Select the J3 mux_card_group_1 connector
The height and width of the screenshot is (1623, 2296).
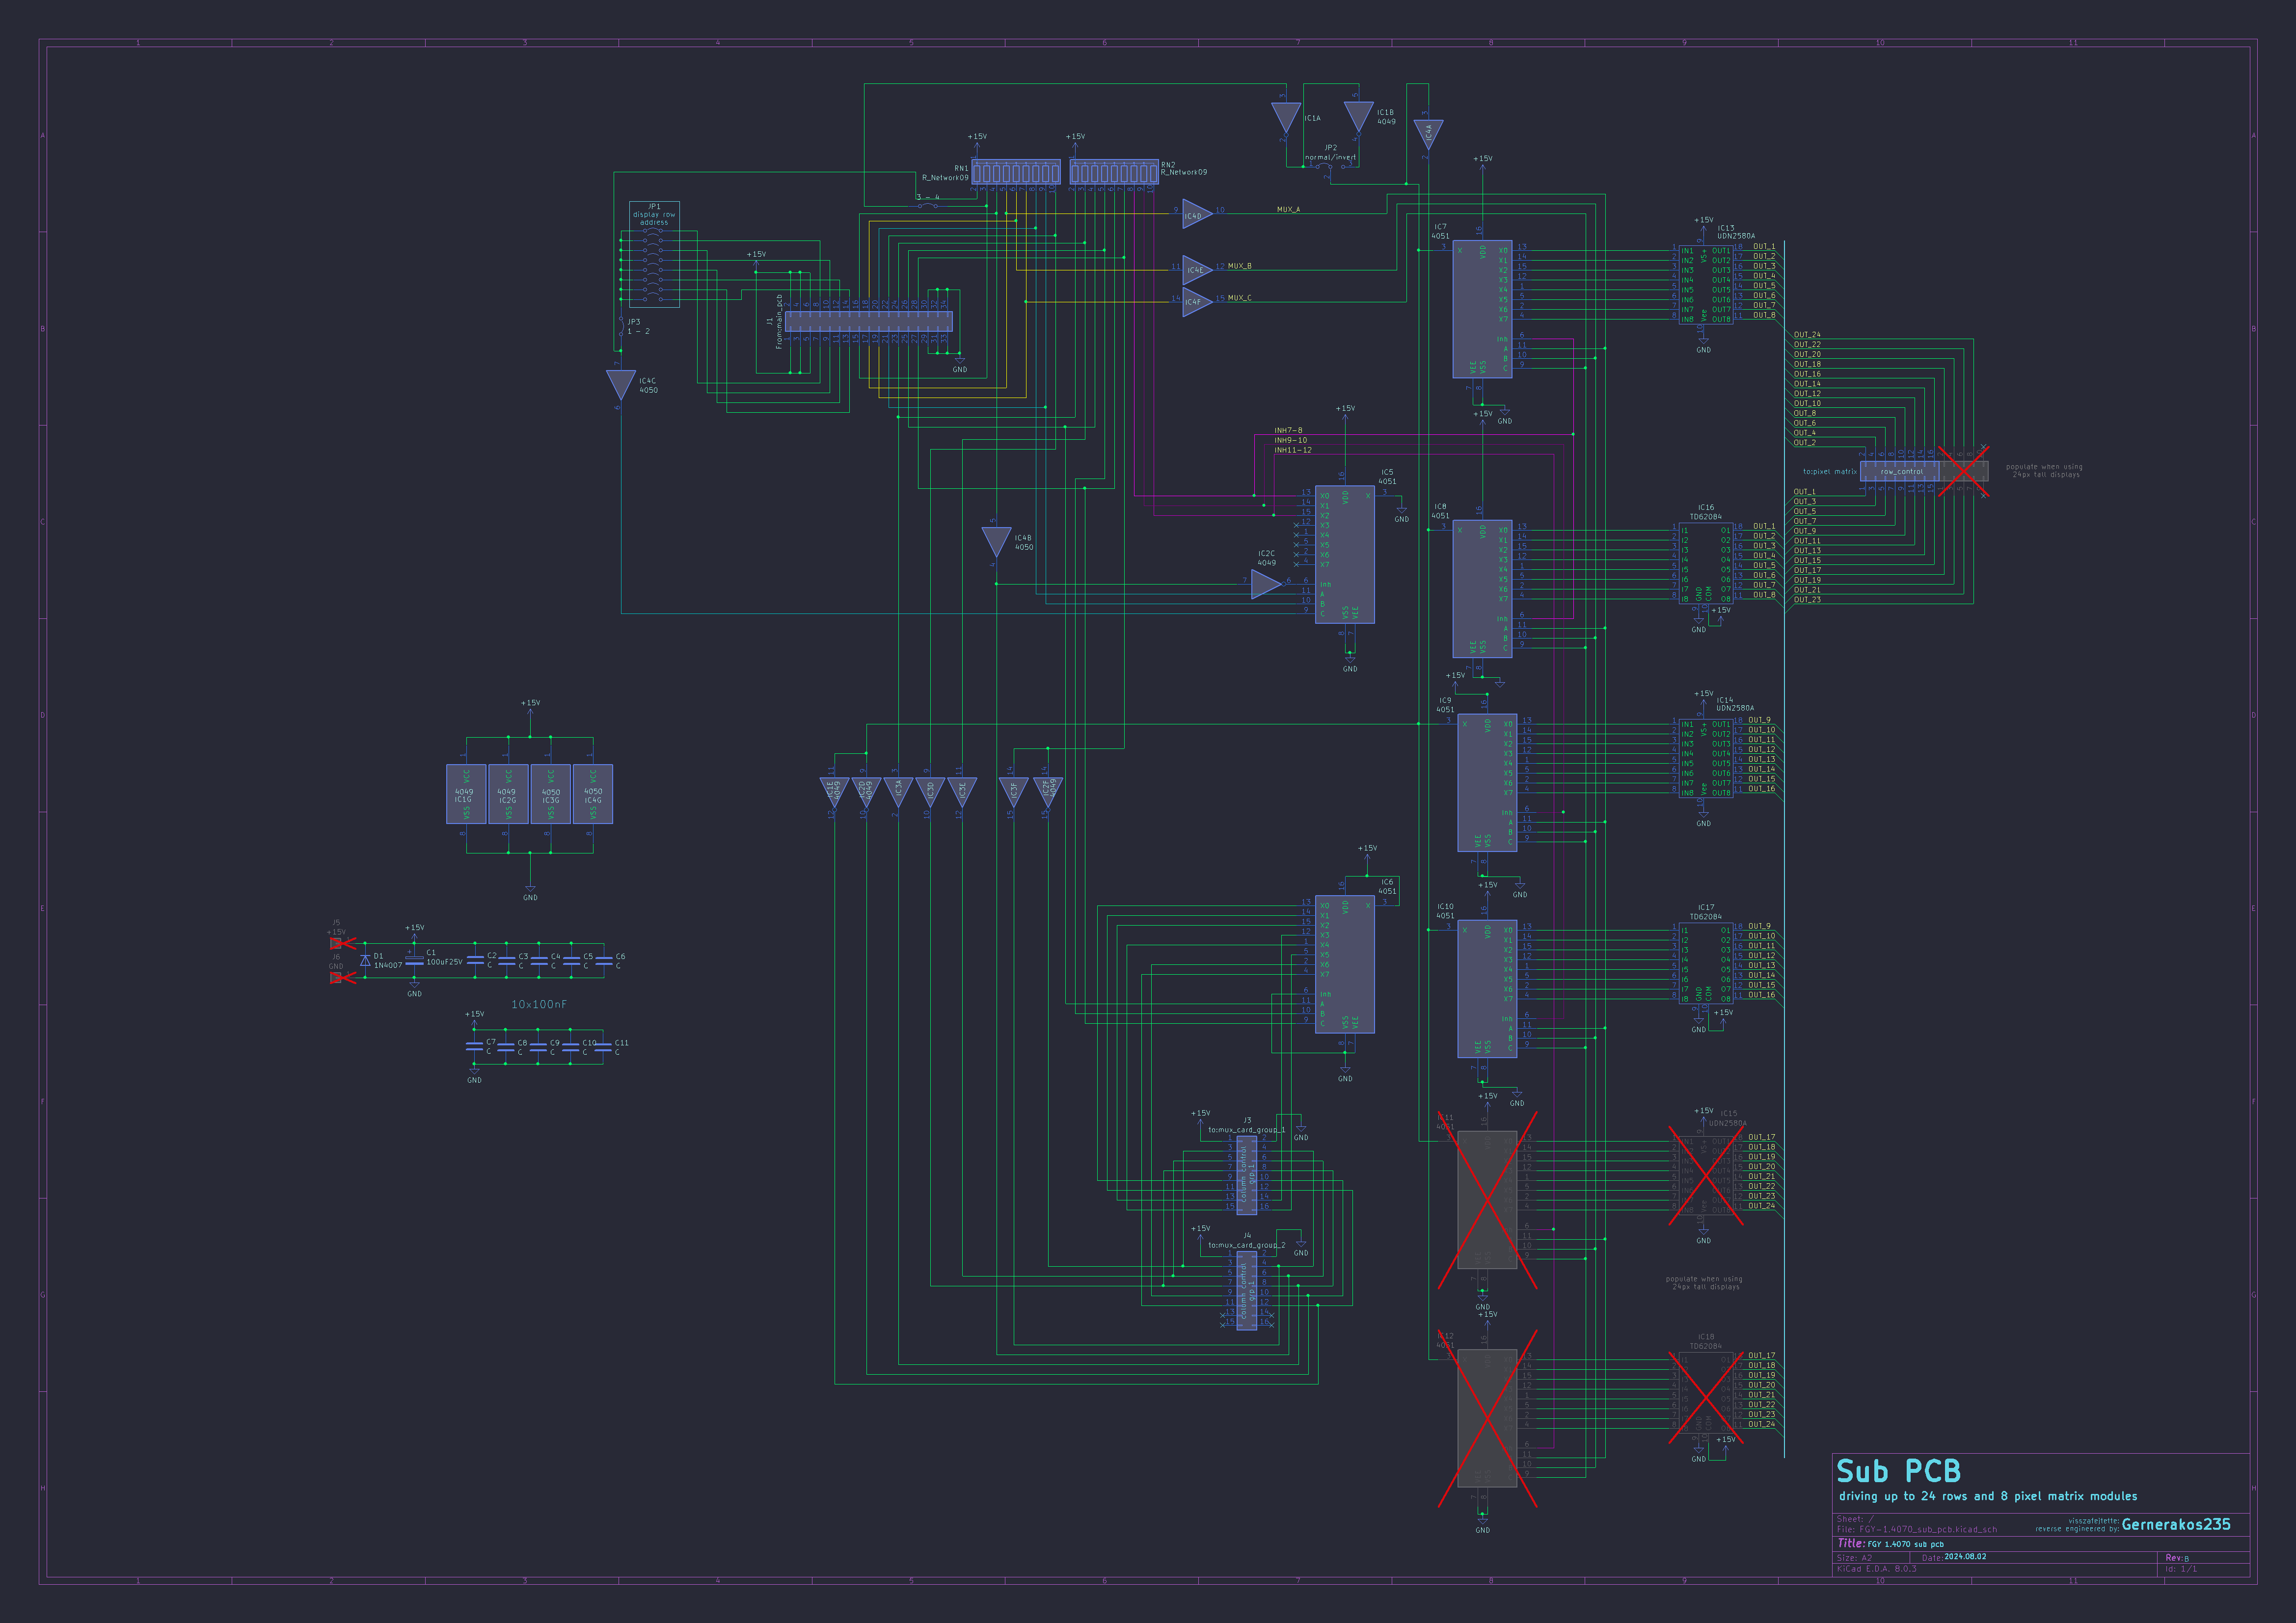coord(1247,1174)
